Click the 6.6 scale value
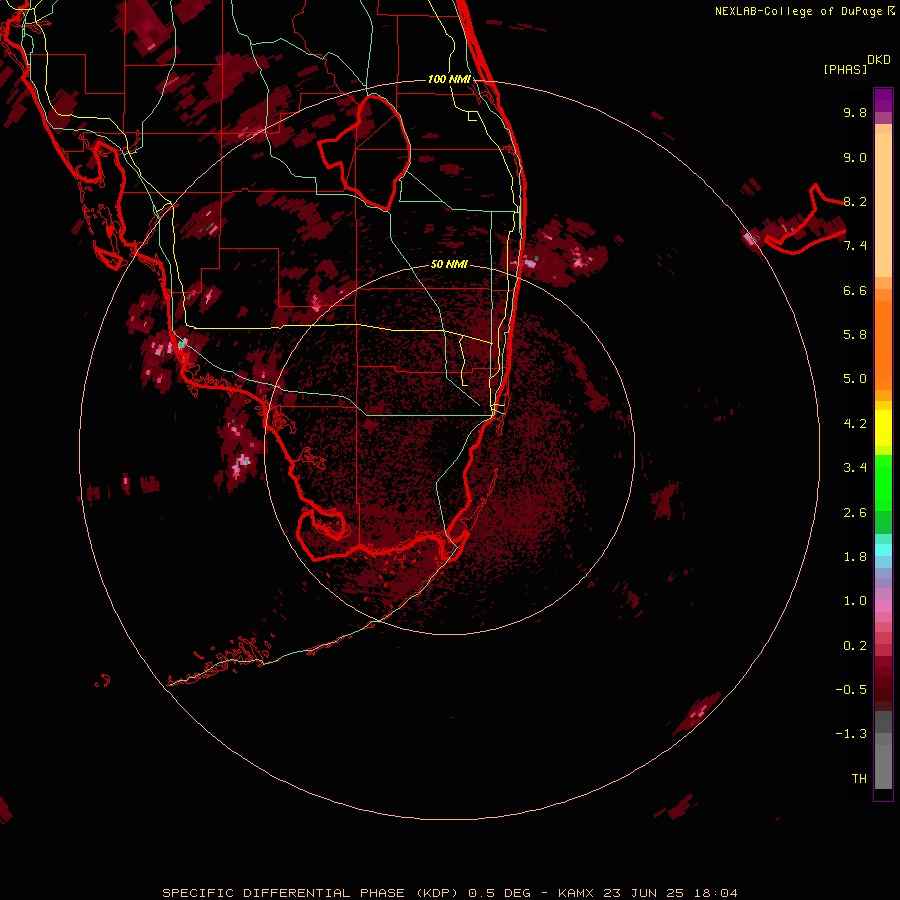 point(855,290)
